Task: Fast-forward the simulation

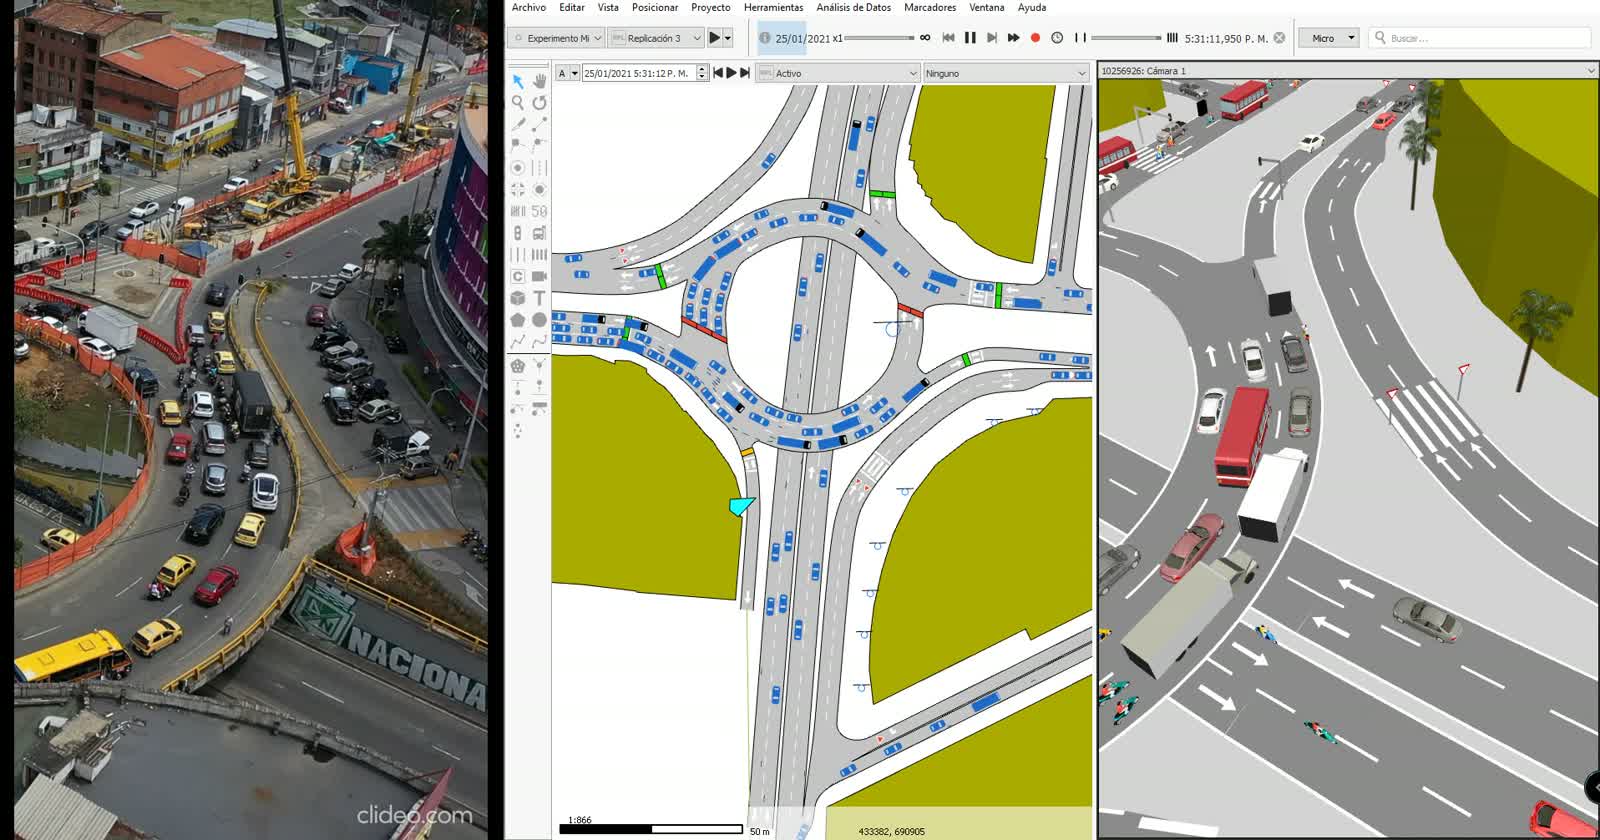Action: (x=1013, y=38)
